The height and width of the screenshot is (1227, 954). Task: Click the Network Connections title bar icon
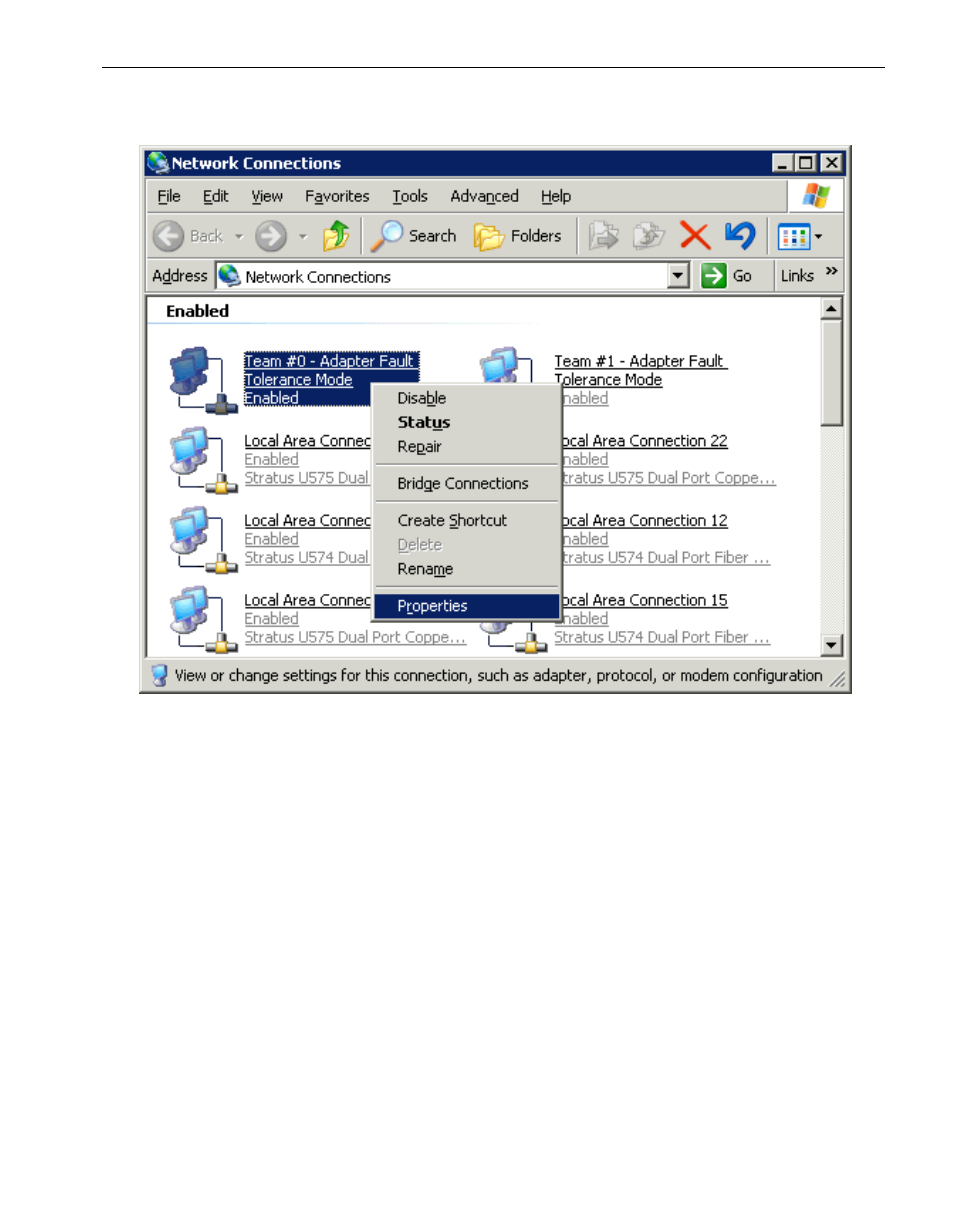tap(157, 163)
